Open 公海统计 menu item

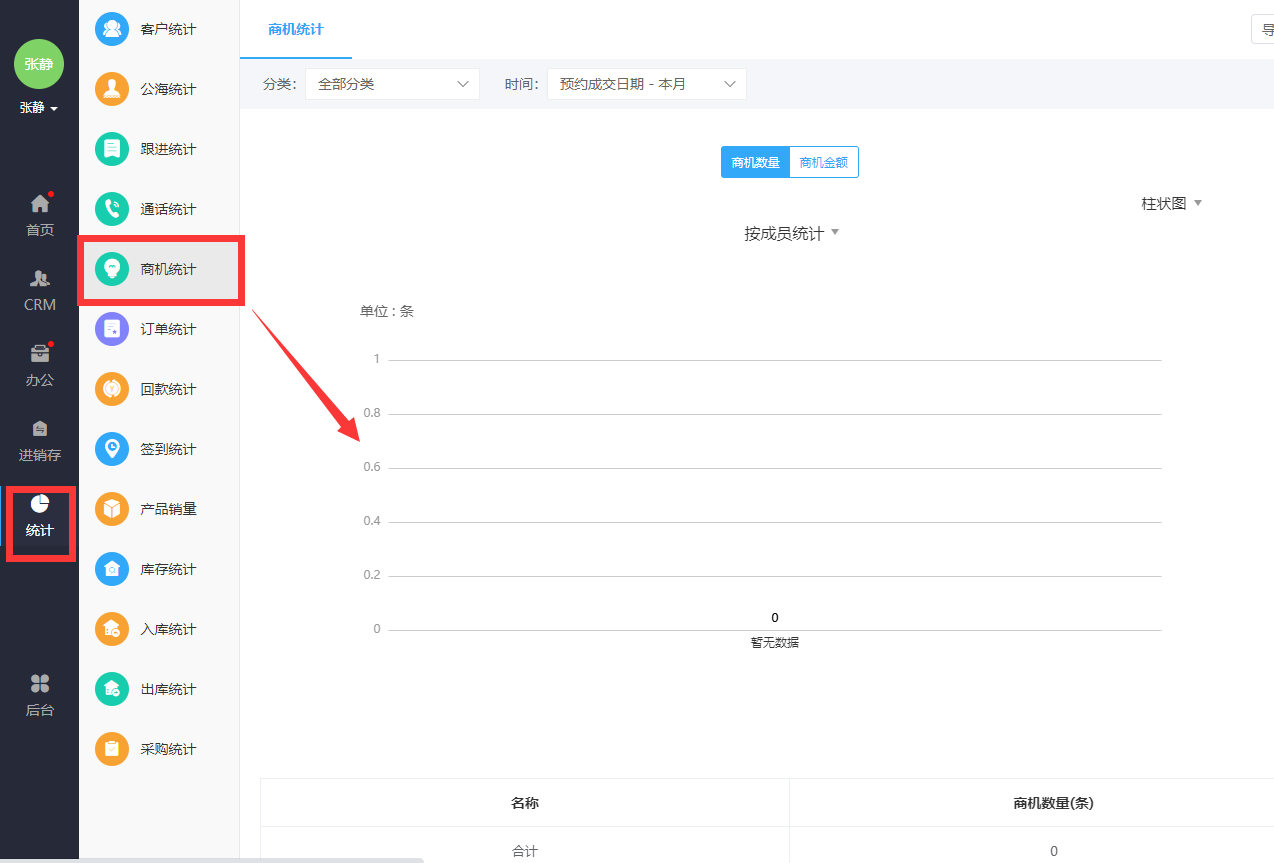pos(160,89)
